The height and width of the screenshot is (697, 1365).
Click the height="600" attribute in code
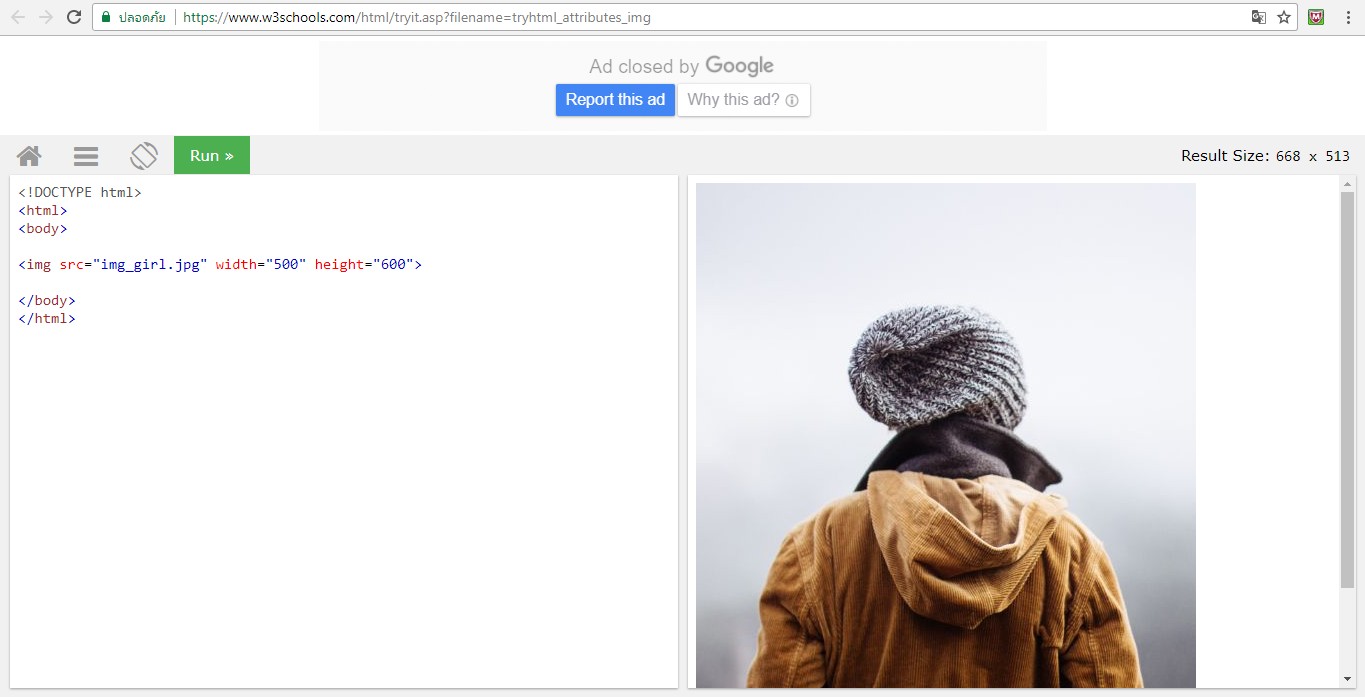(364, 264)
